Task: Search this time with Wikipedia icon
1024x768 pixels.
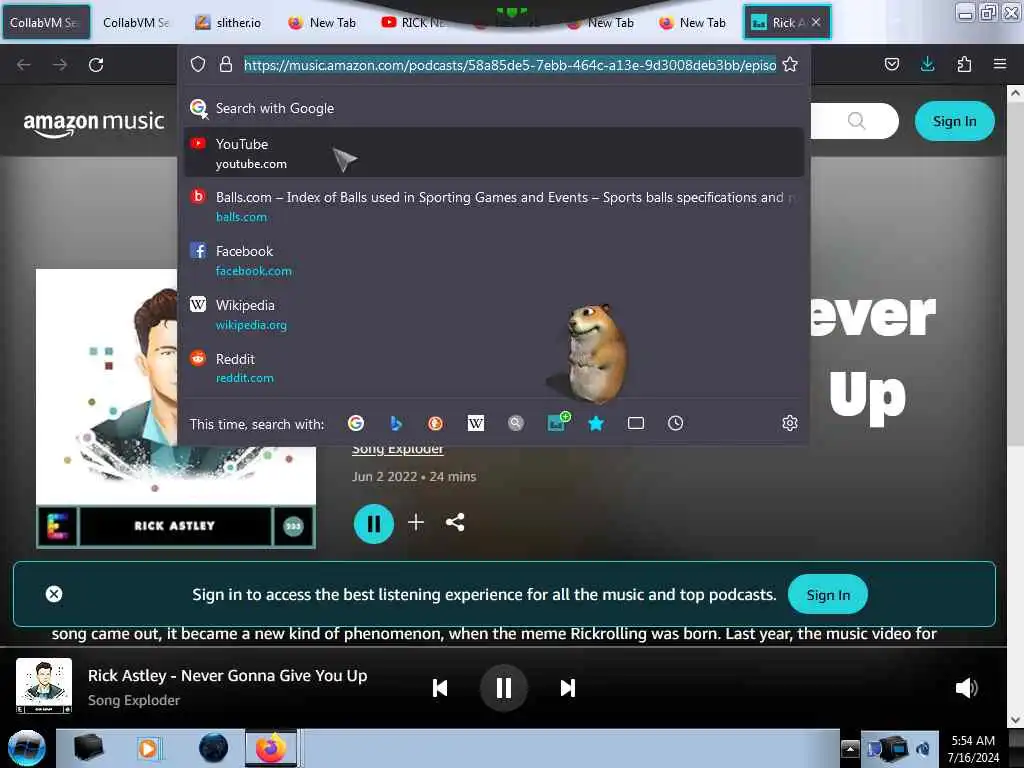Action: pyautogui.click(x=476, y=423)
